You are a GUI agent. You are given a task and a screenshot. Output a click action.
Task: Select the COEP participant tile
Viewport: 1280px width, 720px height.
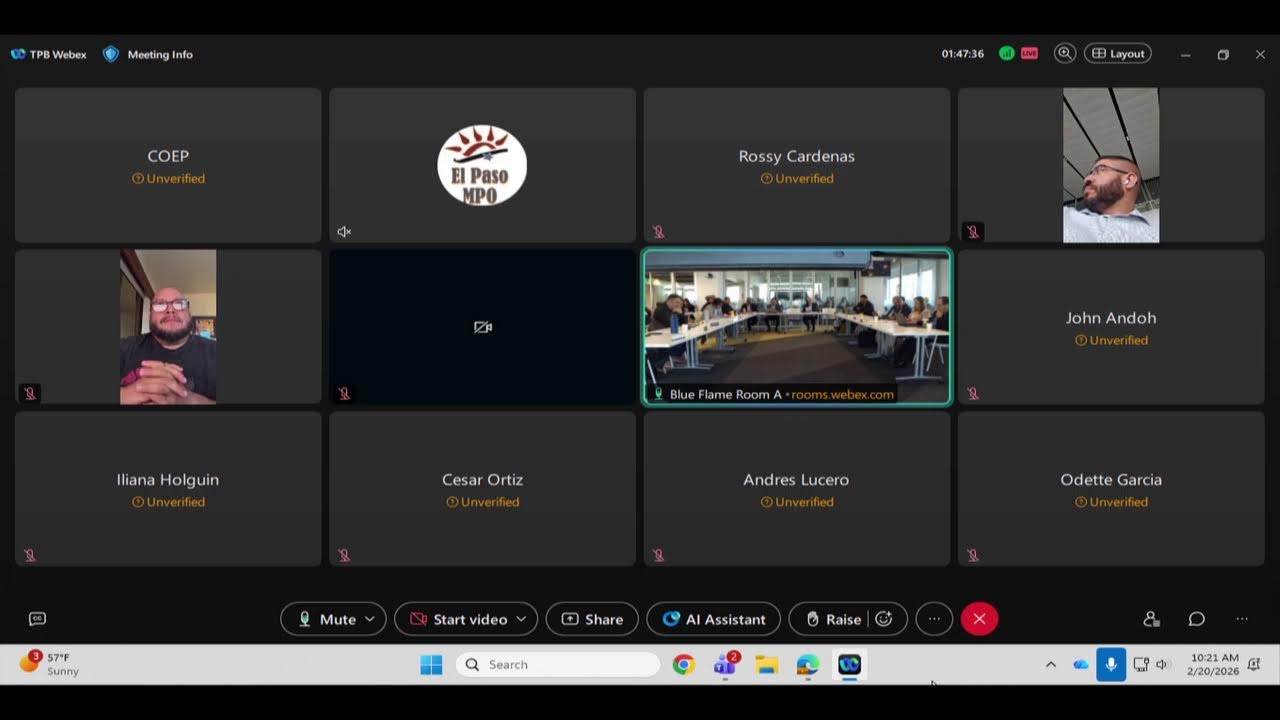[x=168, y=165]
